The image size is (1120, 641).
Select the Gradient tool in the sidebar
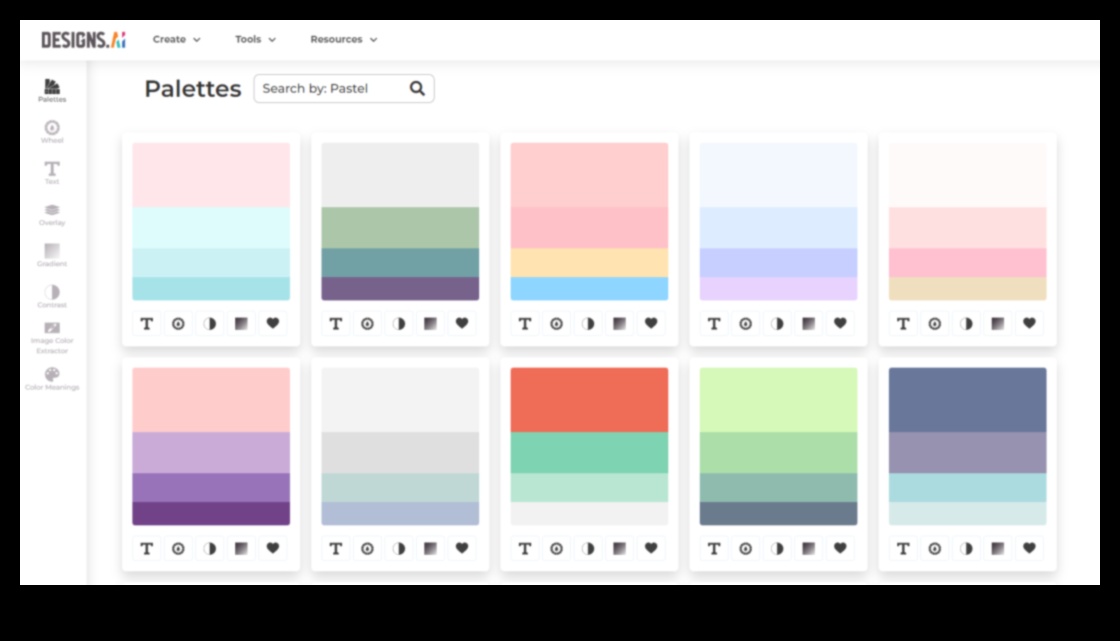[x=52, y=254]
